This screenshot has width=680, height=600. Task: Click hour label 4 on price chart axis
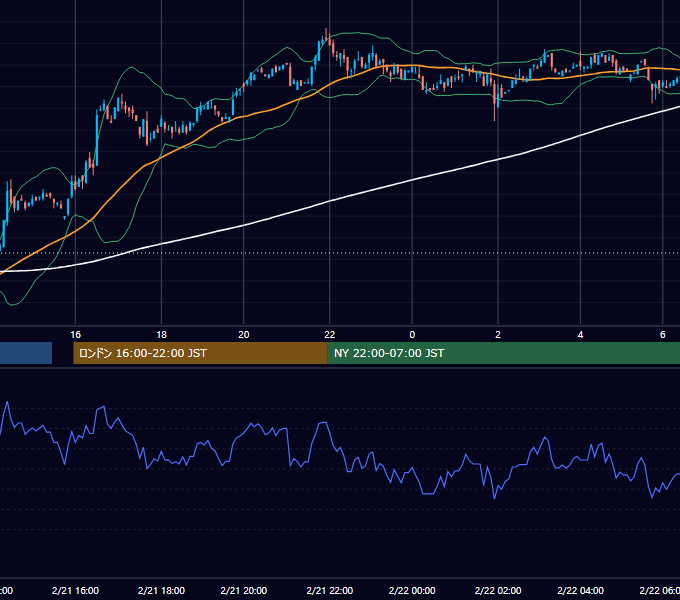580,334
